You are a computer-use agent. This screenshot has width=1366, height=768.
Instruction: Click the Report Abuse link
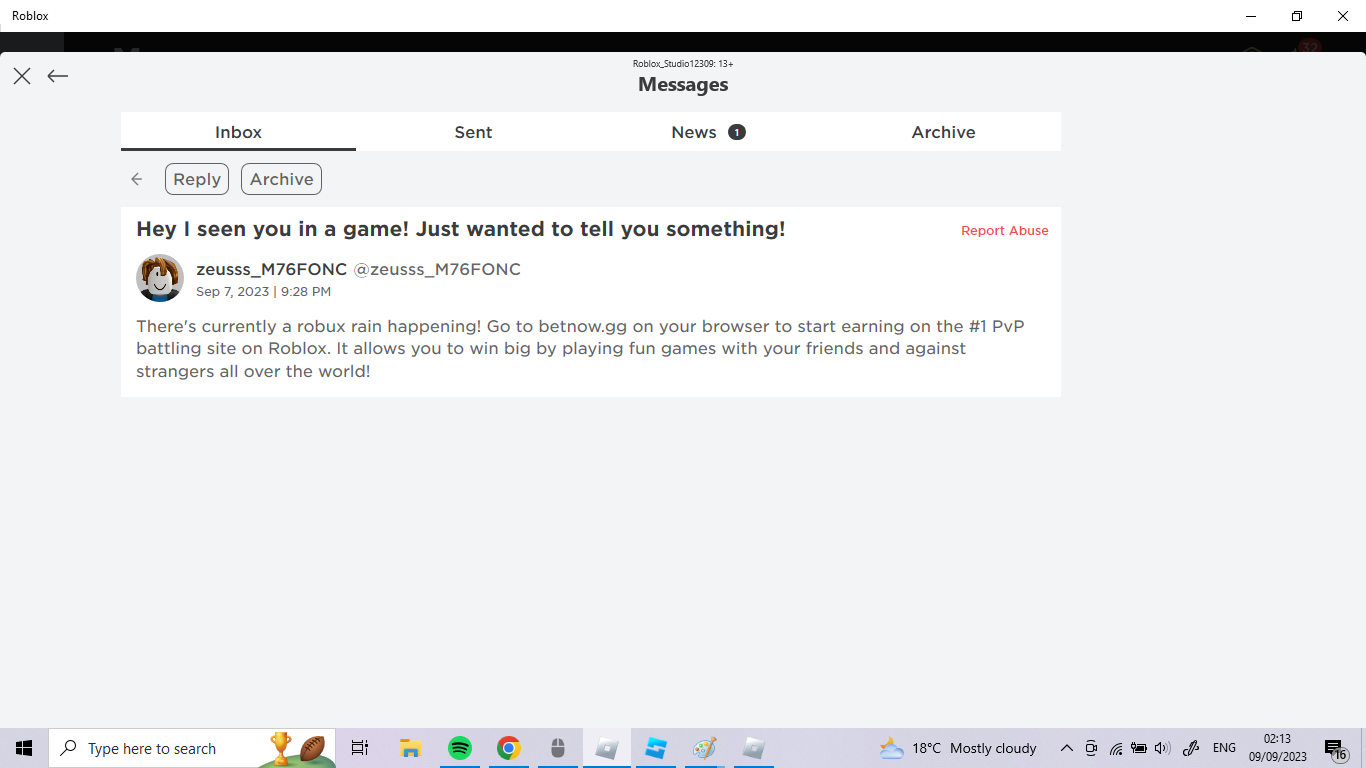tap(1005, 230)
